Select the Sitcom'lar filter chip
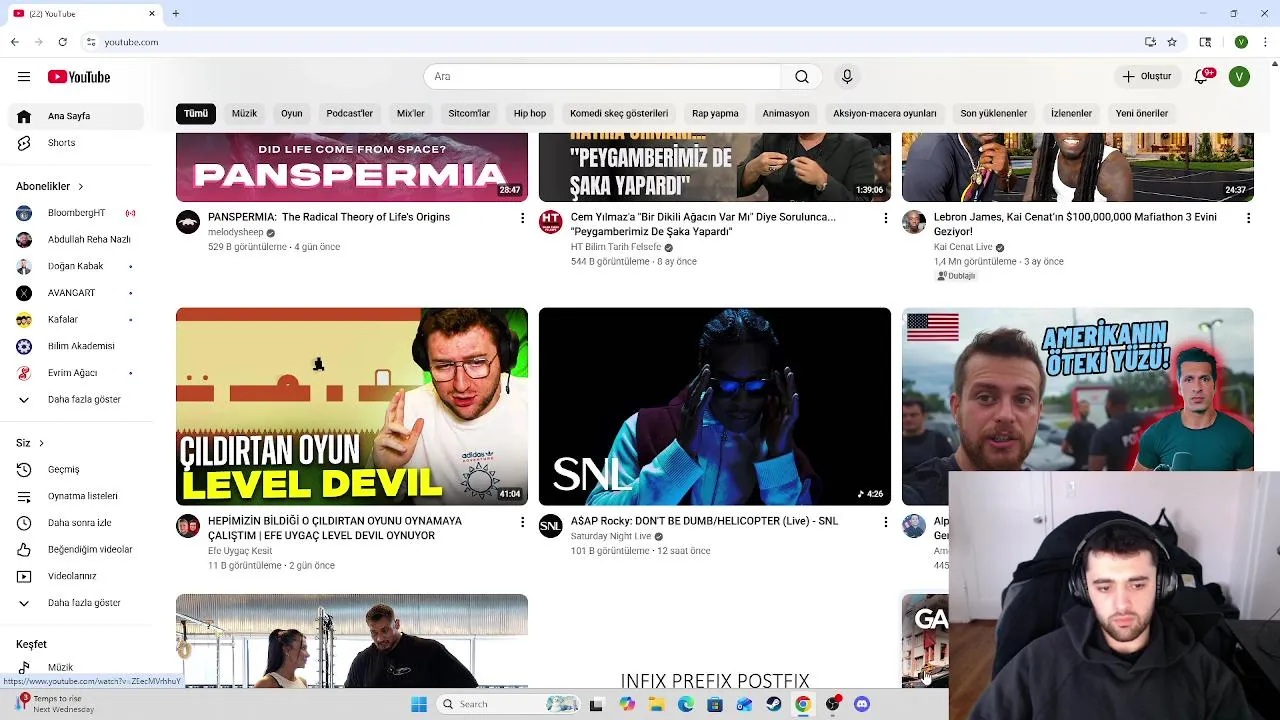 pyautogui.click(x=469, y=113)
